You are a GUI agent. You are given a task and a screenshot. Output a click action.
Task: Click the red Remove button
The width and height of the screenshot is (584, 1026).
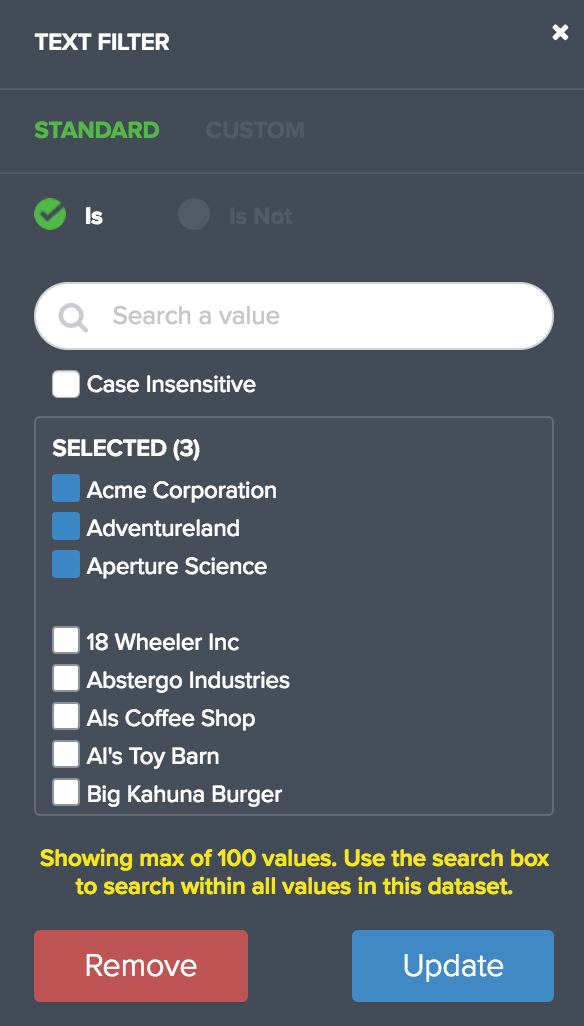tap(141, 966)
